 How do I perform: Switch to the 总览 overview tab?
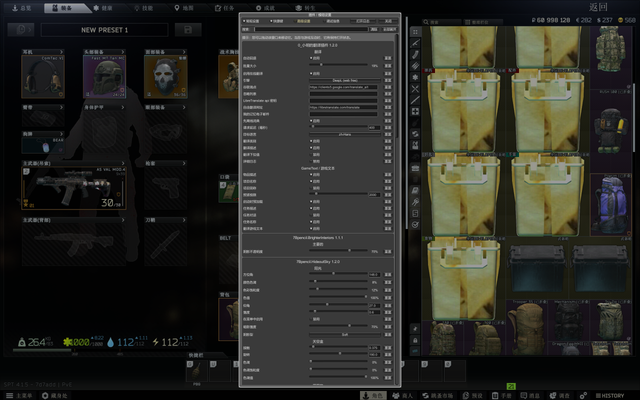[x=21, y=8]
